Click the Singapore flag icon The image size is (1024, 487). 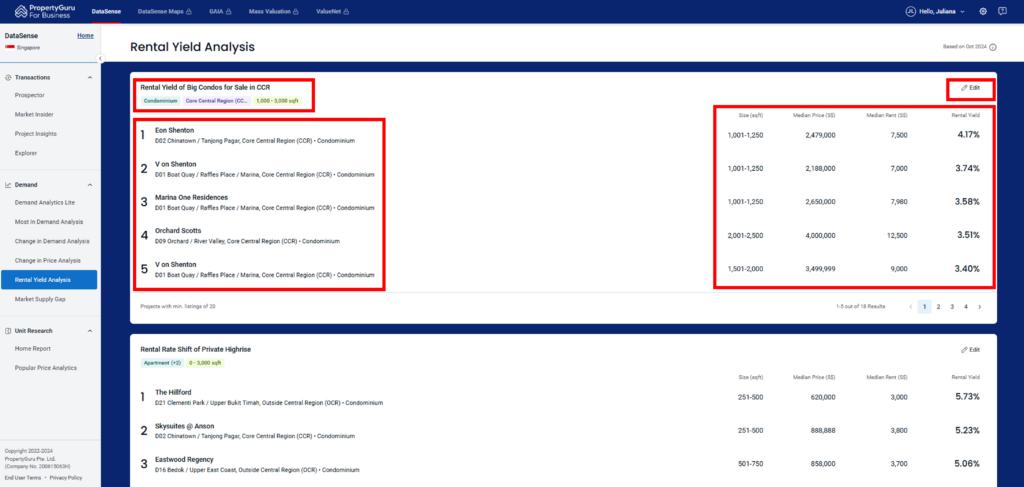(10, 48)
